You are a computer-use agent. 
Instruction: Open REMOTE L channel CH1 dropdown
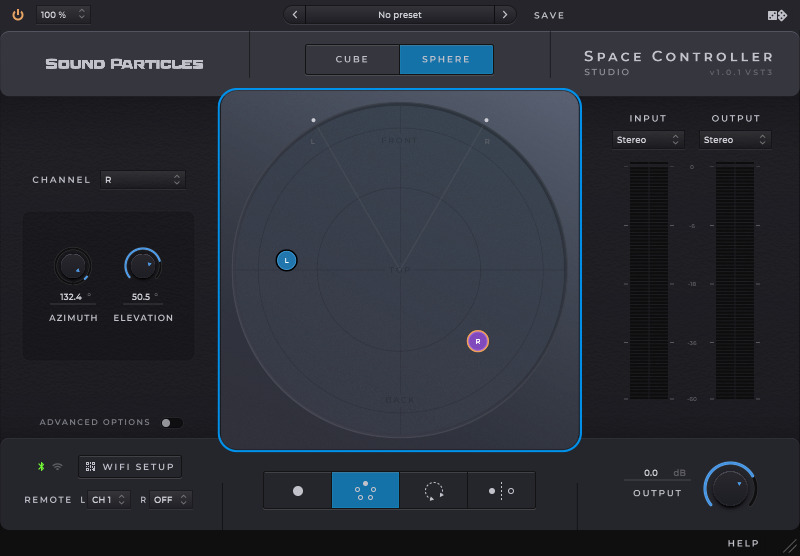click(x=109, y=500)
